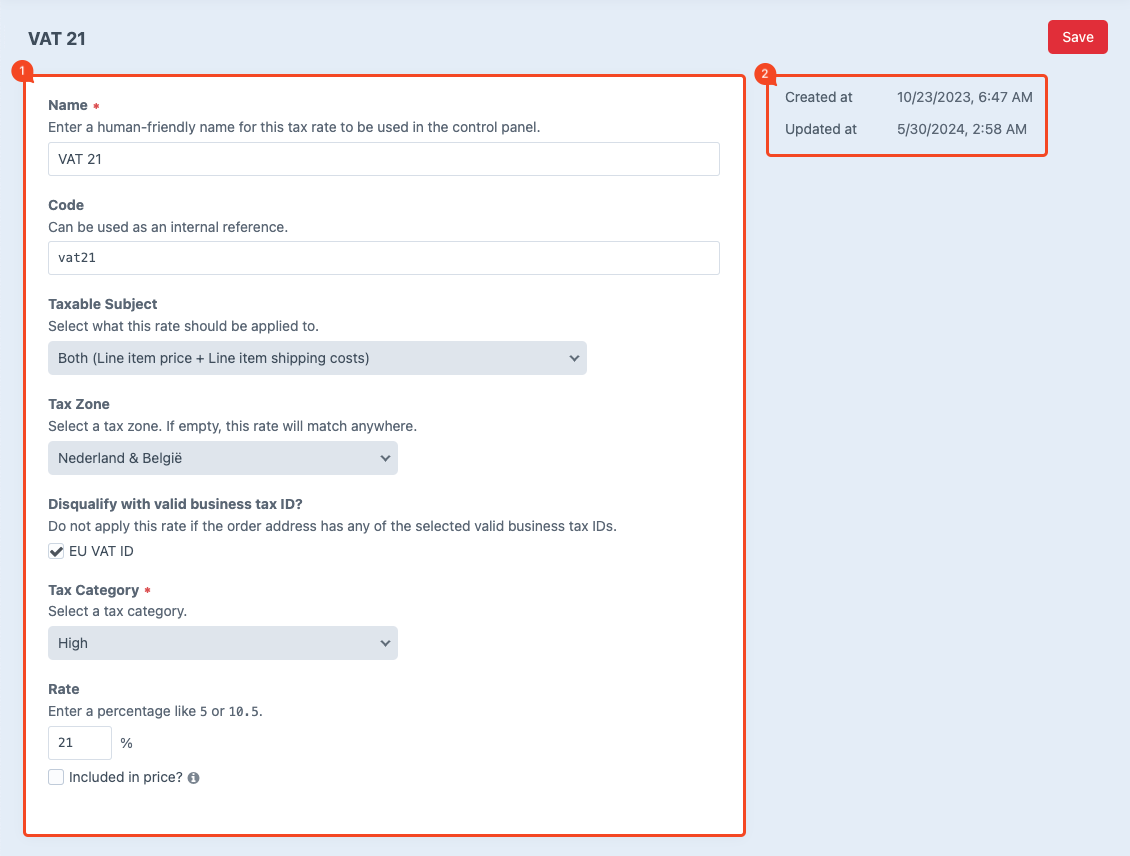Click the Taxable Subject field label
The height and width of the screenshot is (856, 1130).
pos(103,304)
